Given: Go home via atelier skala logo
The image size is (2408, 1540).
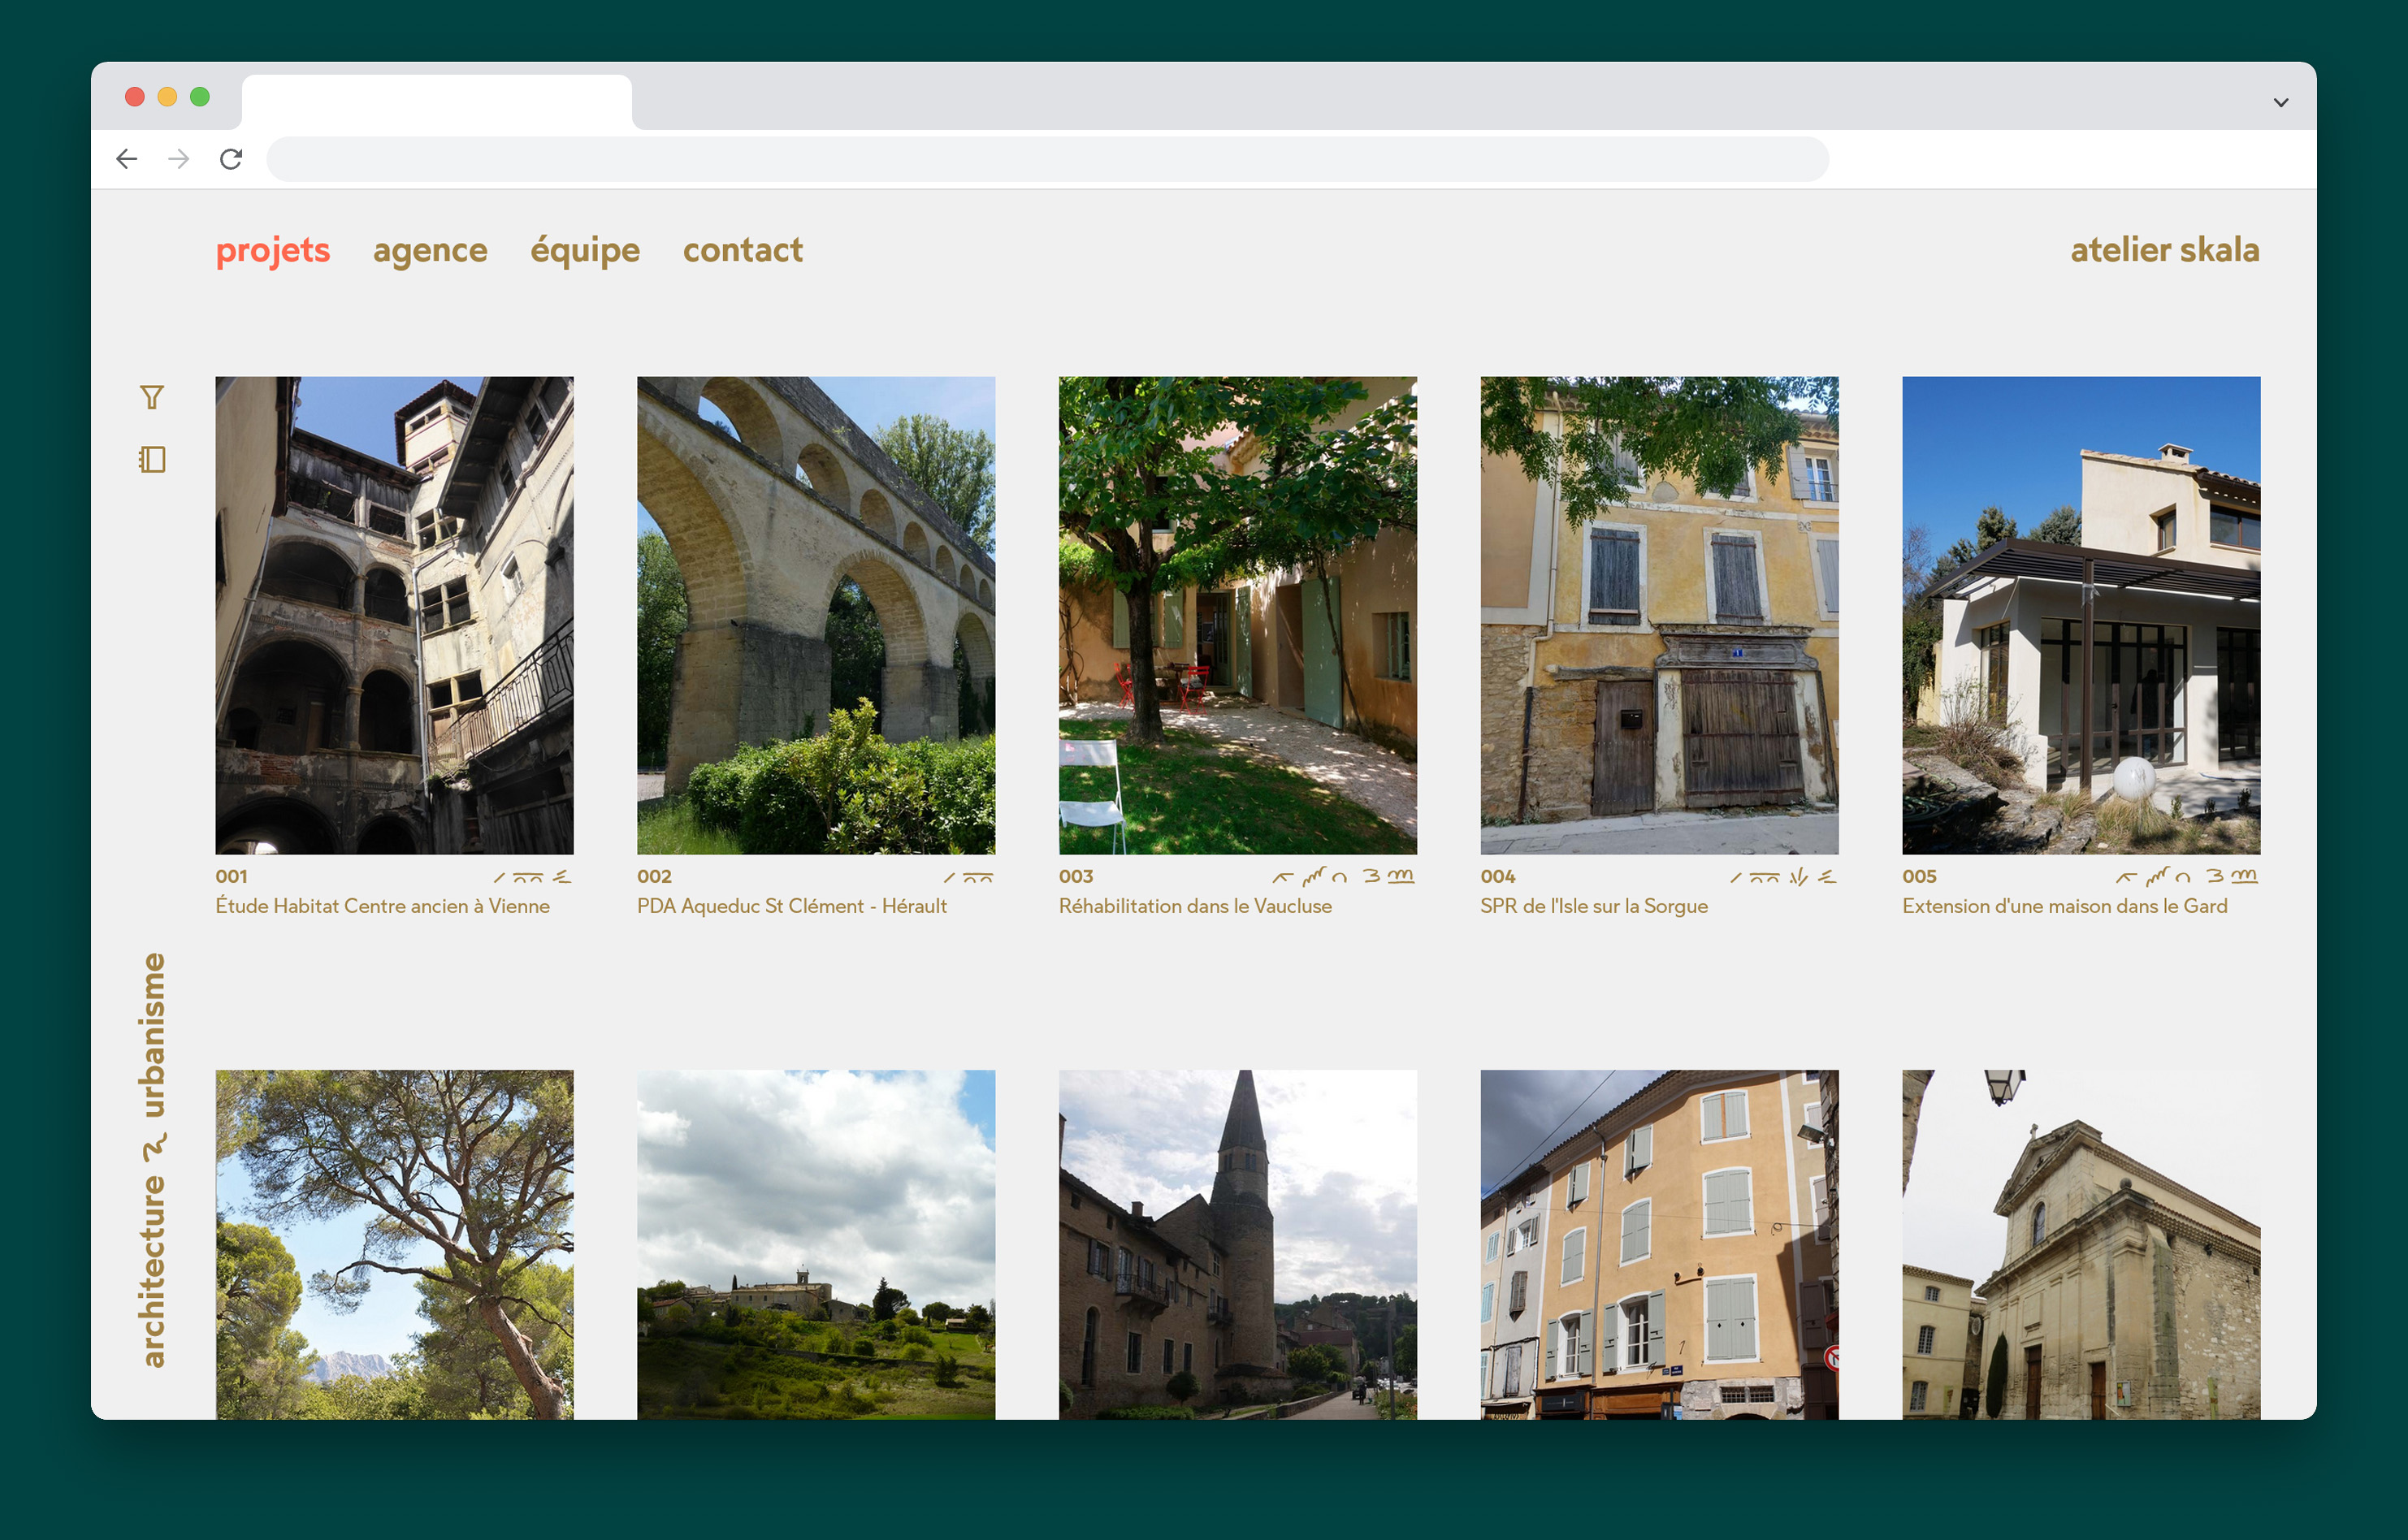Looking at the screenshot, I should pyautogui.click(x=2165, y=250).
